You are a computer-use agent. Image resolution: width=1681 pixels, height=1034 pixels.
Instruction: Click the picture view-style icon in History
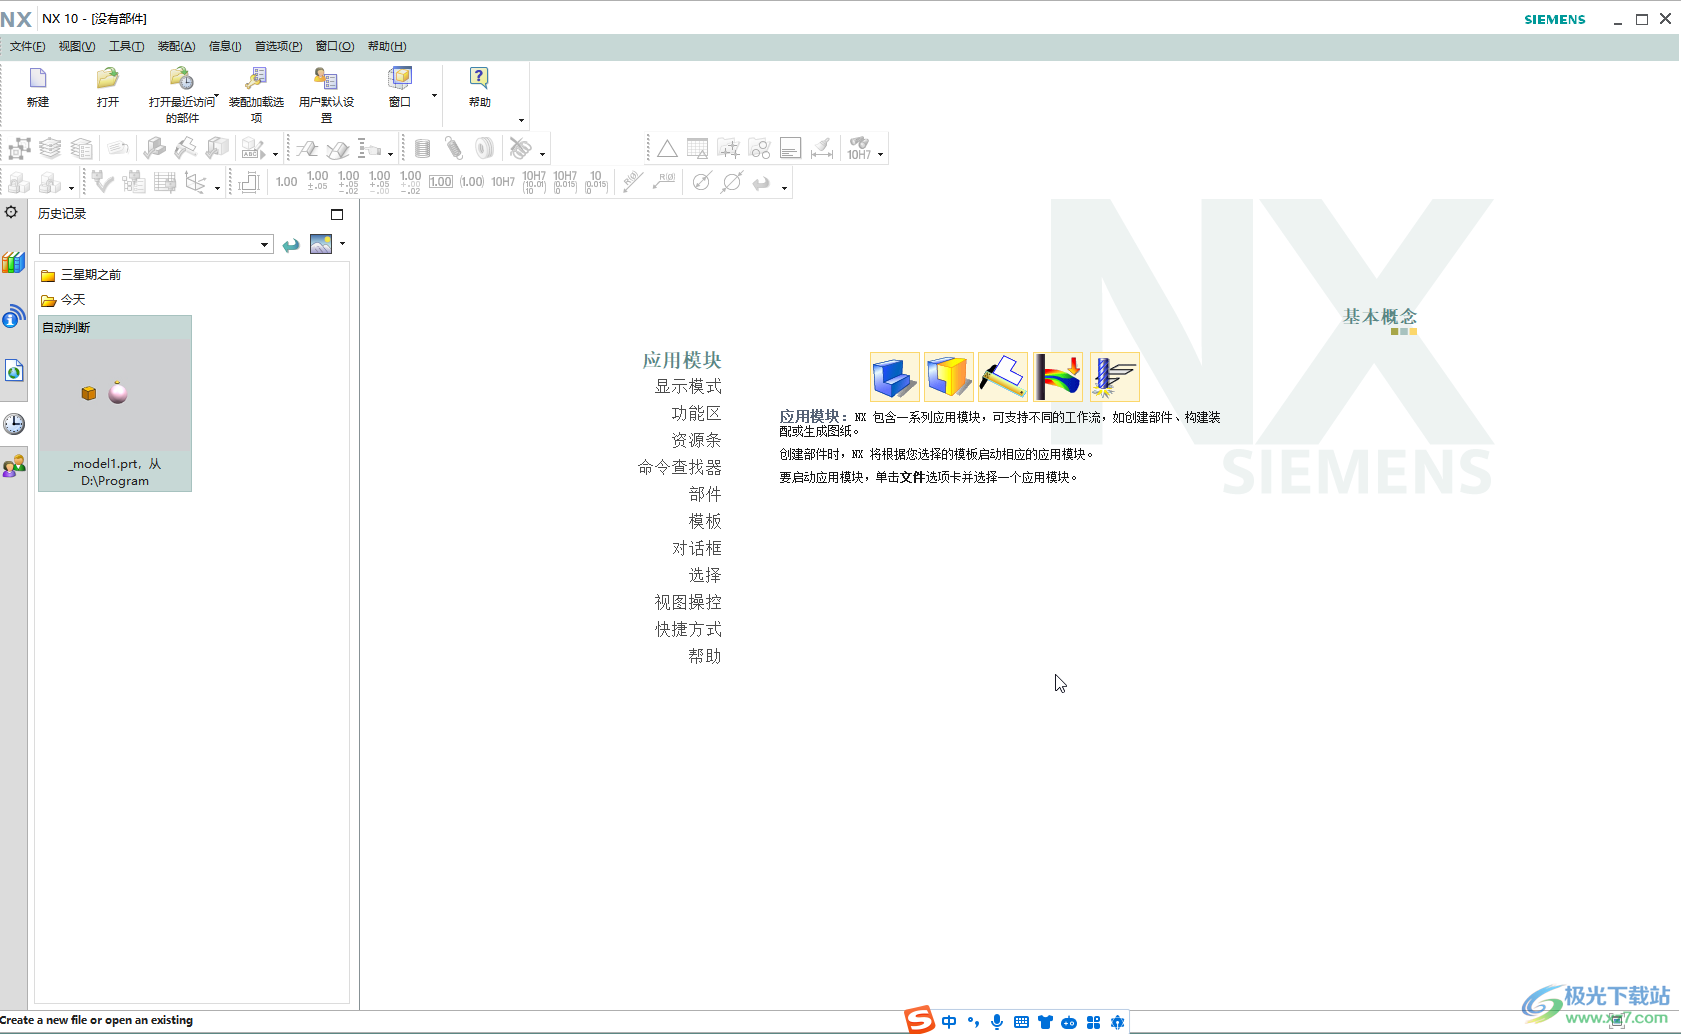[x=321, y=244]
